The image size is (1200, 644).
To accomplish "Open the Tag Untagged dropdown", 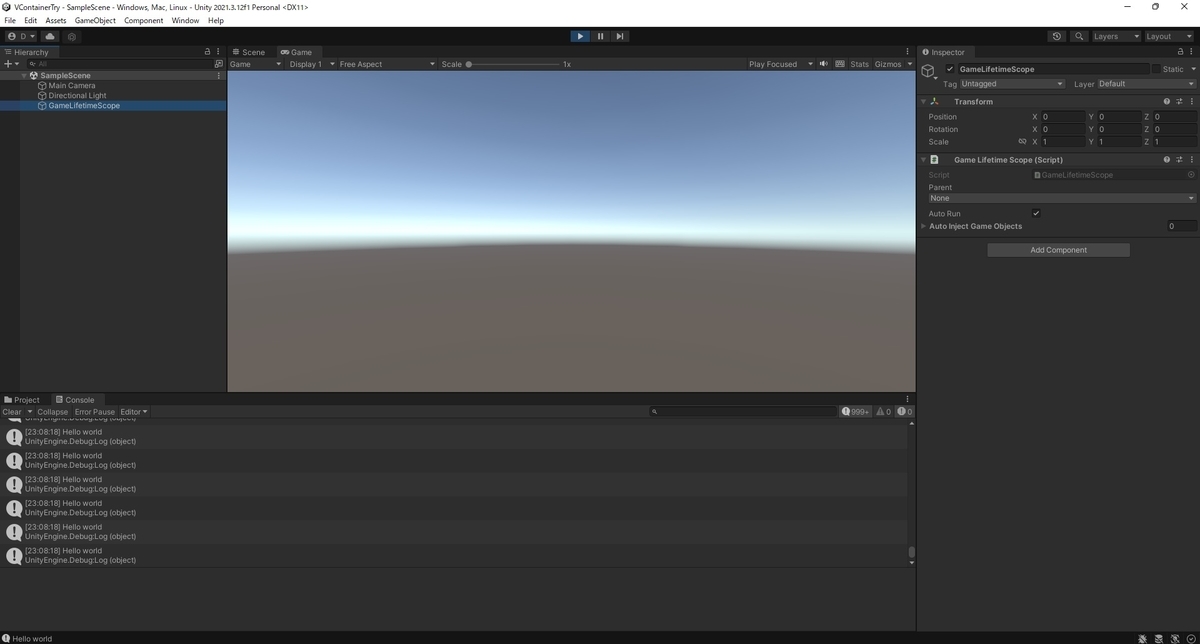I will point(1012,84).
